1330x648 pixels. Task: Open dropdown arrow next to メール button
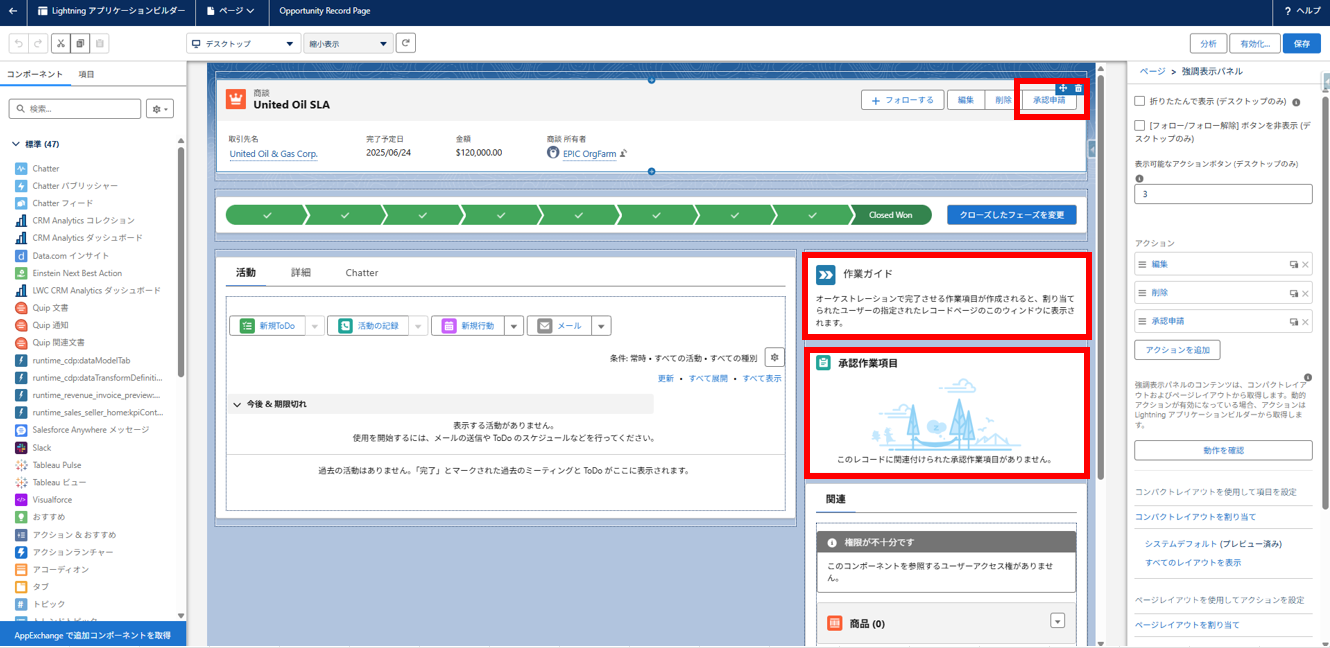[601, 326]
